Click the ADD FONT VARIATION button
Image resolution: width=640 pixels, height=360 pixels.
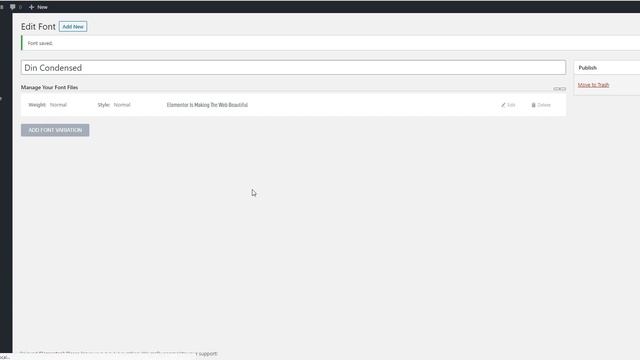tap(55, 130)
